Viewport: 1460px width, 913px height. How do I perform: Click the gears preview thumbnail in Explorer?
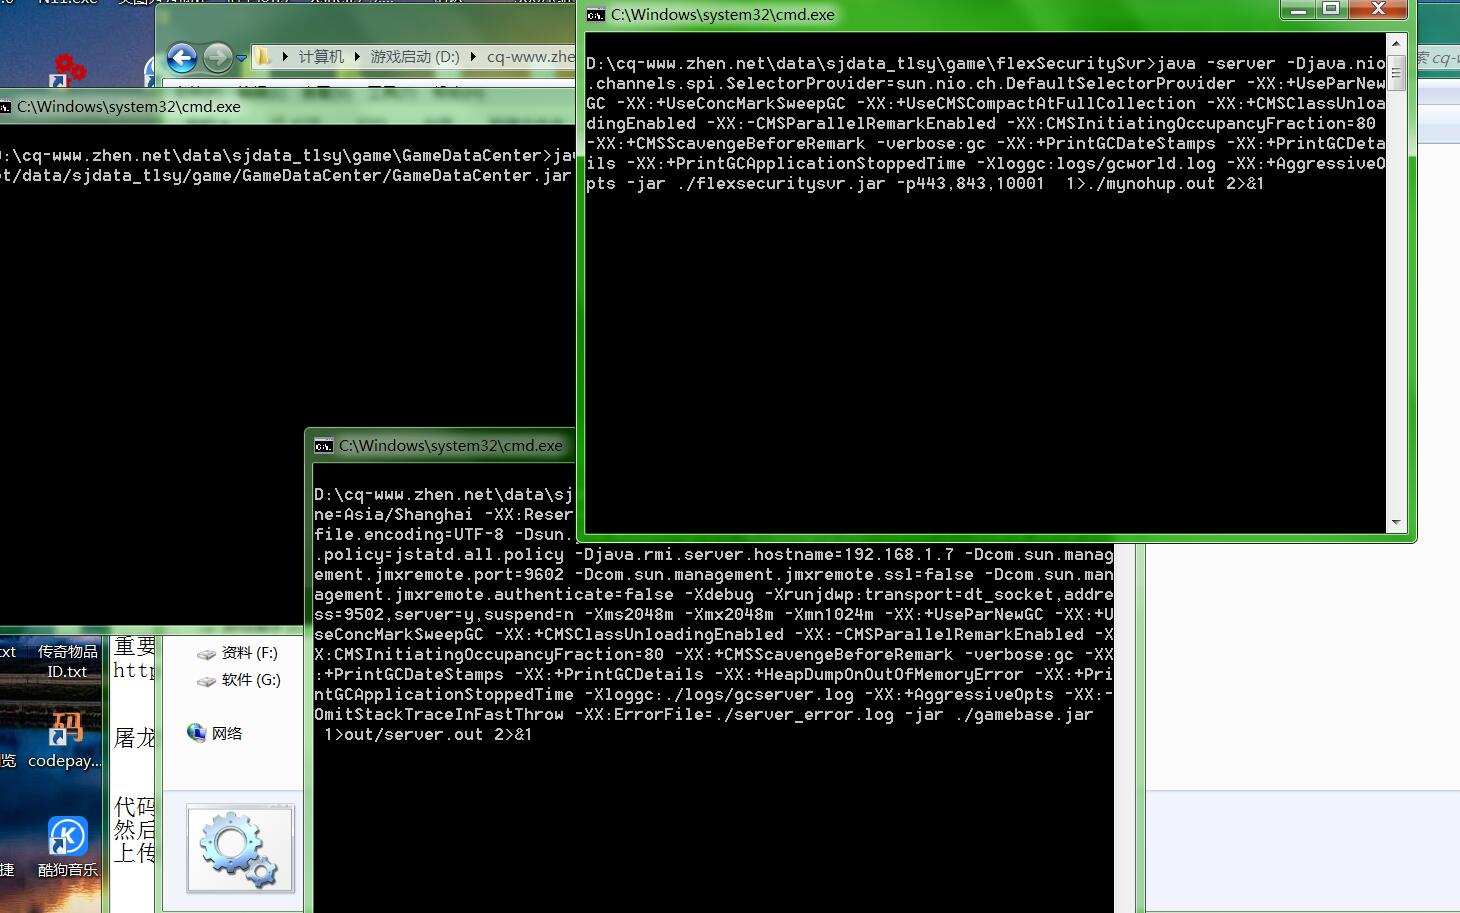240,848
